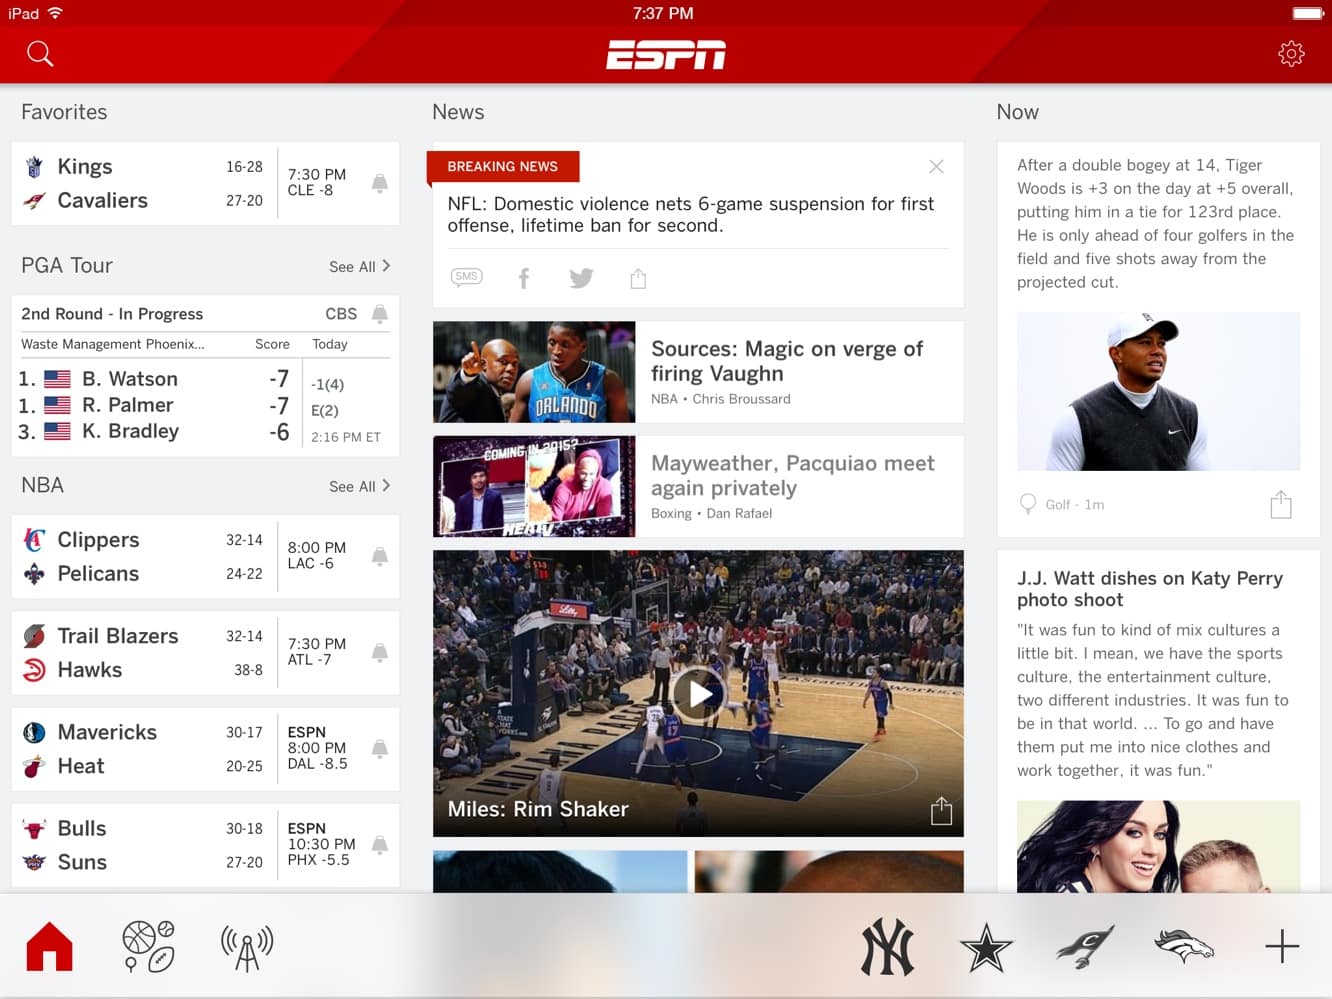Play the Miles: Rim Shaker video
Viewport: 1332px width, 999px height.
coord(698,693)
